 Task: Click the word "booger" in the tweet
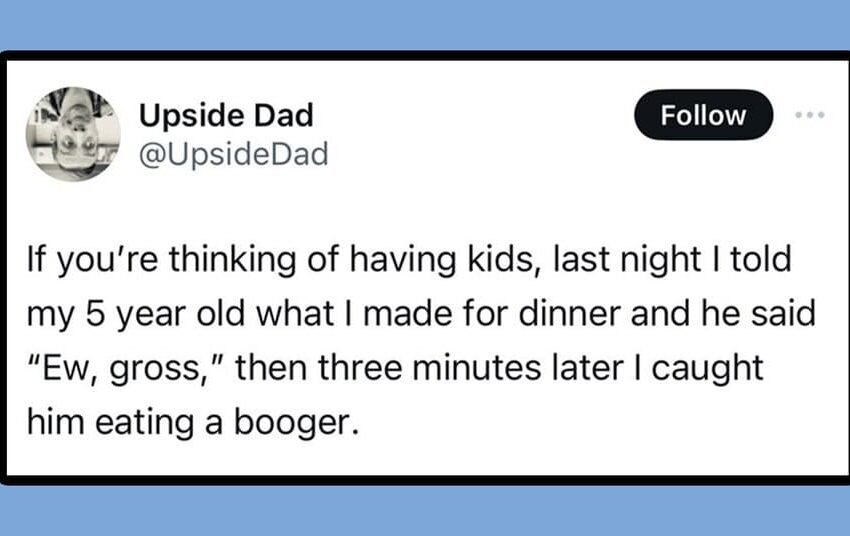pos(297,423)
